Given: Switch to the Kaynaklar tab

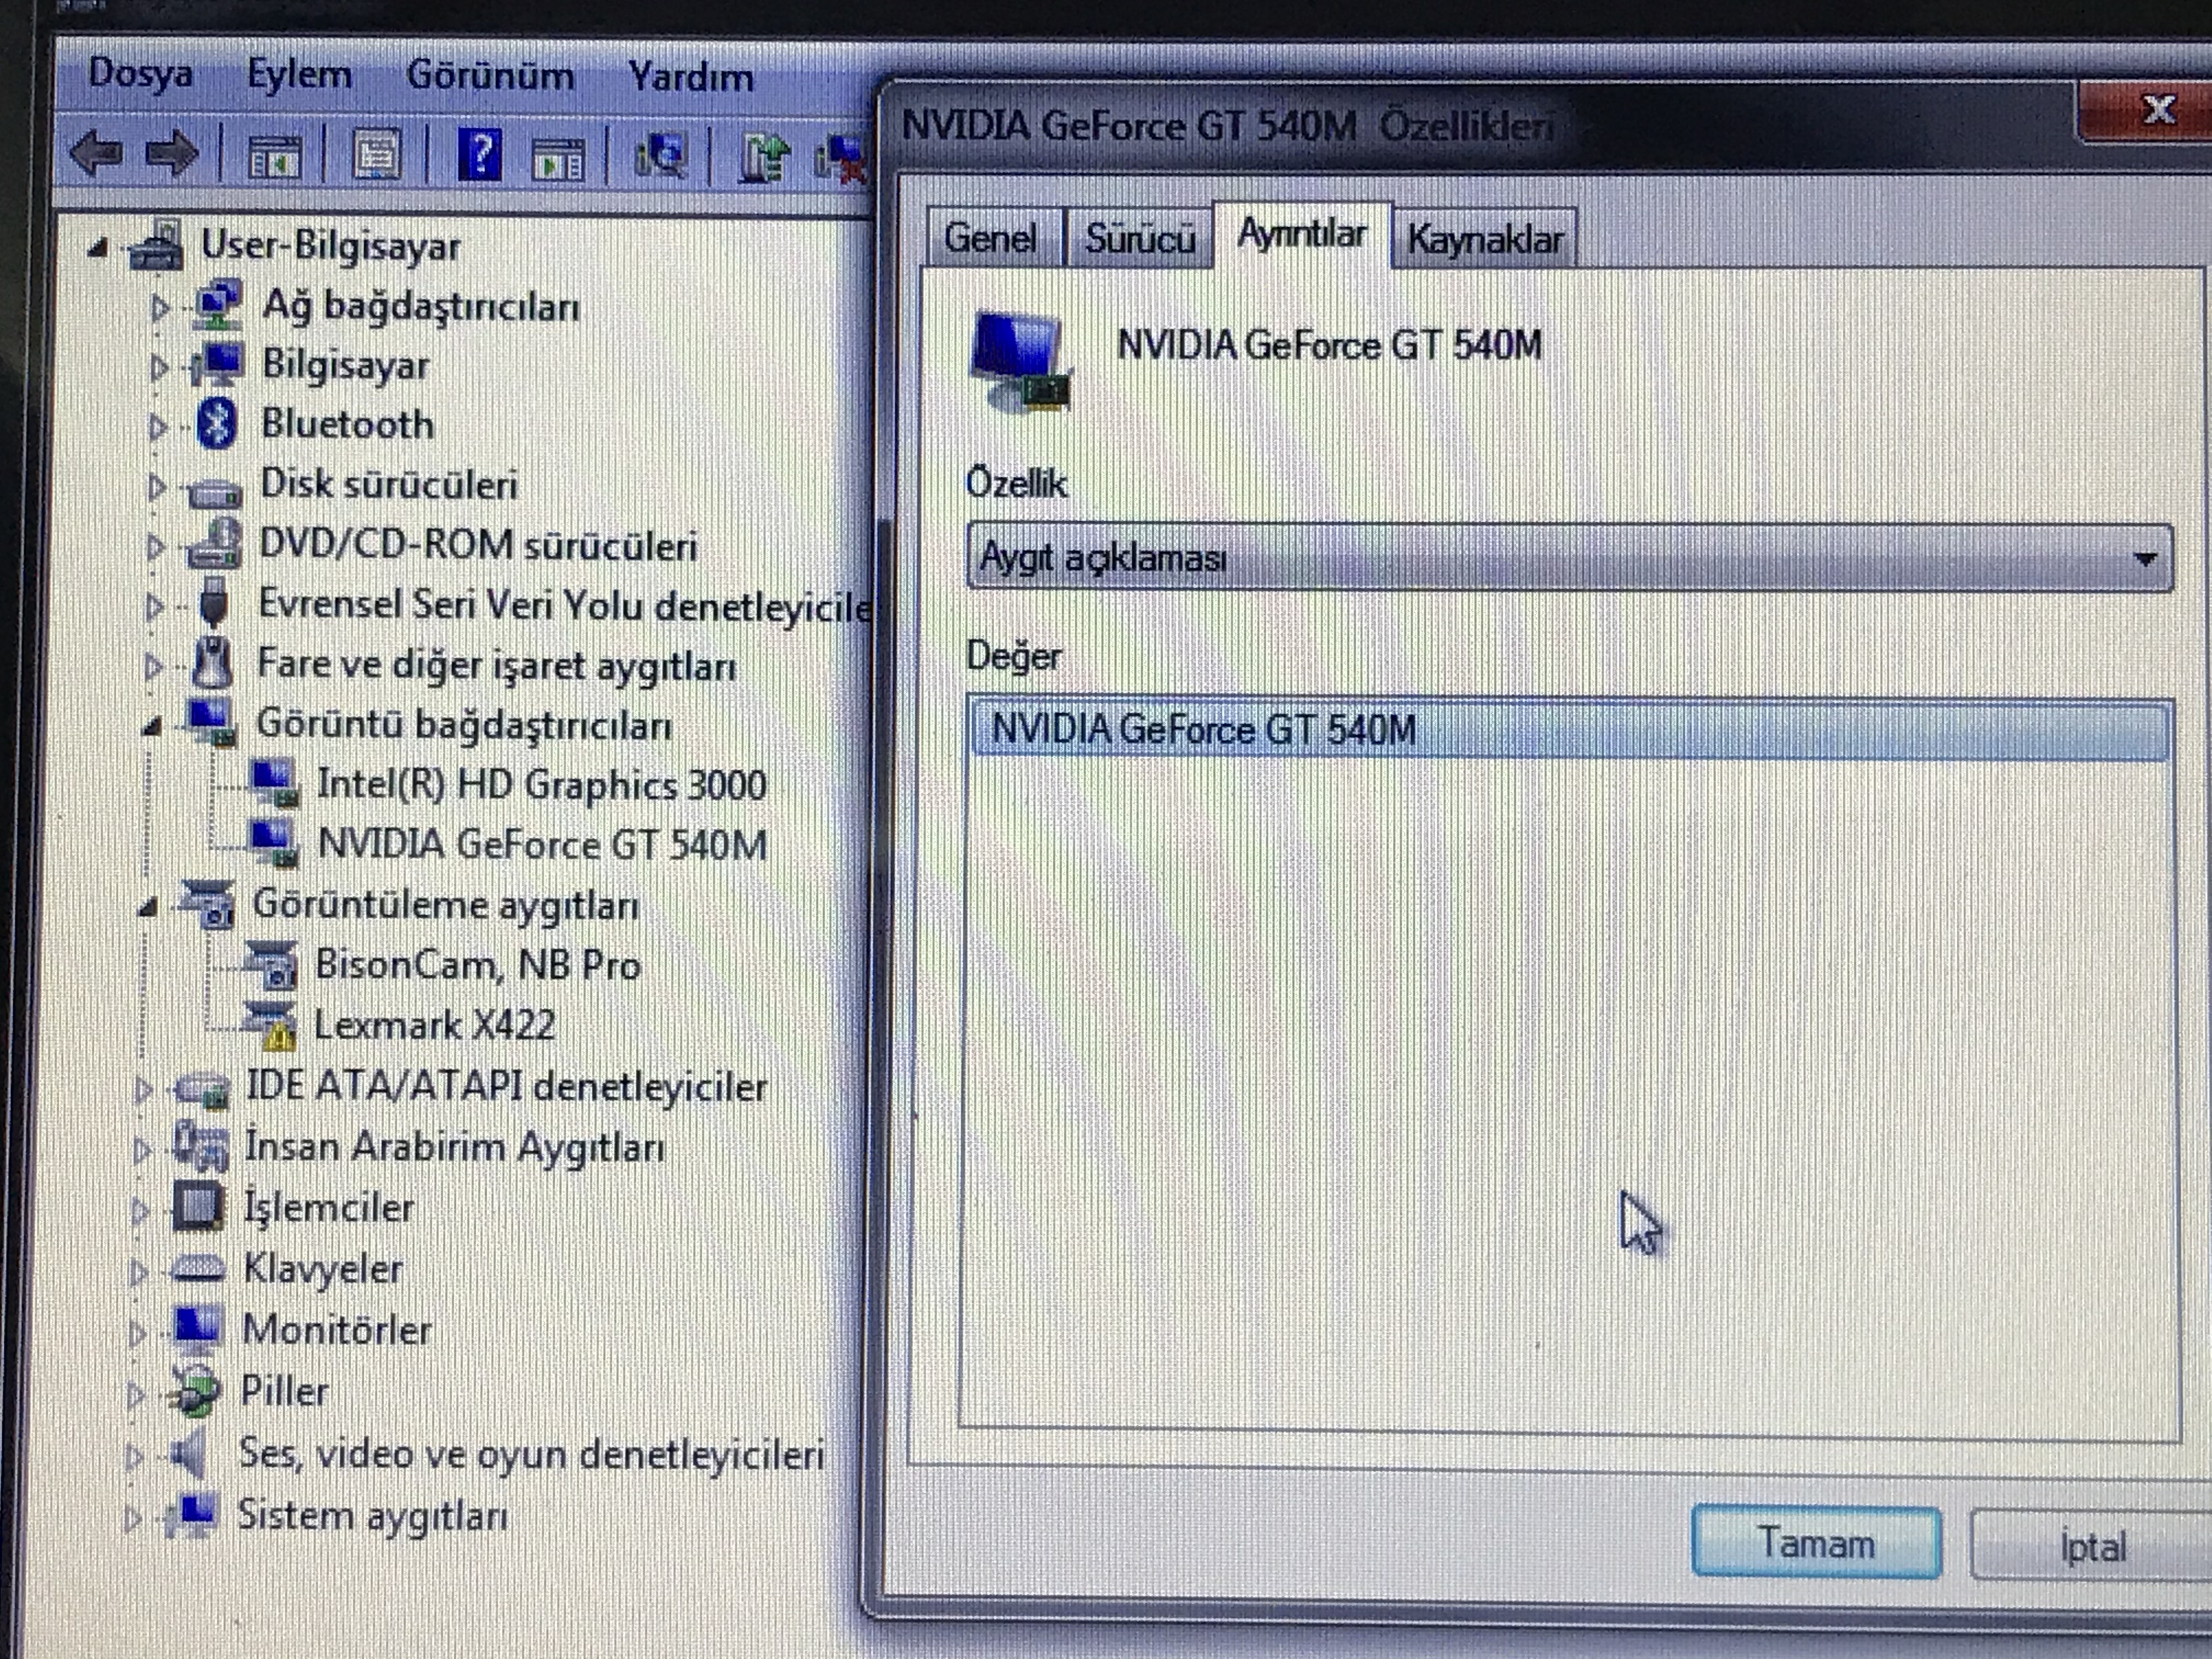Looking at the screenshot, I should point(1485,239).
